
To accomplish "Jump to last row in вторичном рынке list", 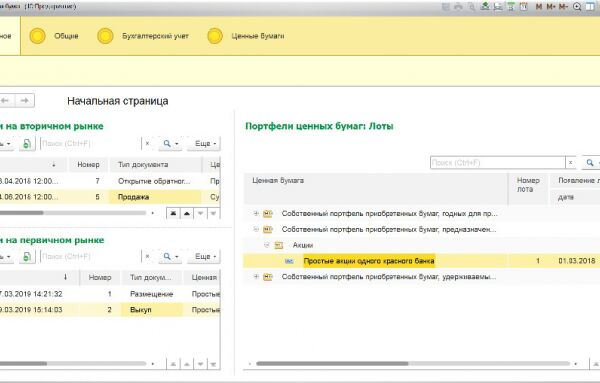I will point(214,213).
